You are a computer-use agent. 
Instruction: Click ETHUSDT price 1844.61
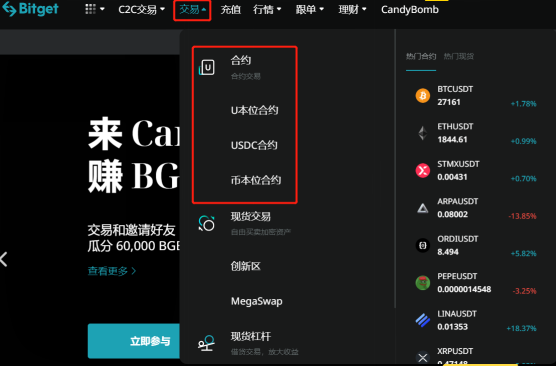(x=452, y=139)
